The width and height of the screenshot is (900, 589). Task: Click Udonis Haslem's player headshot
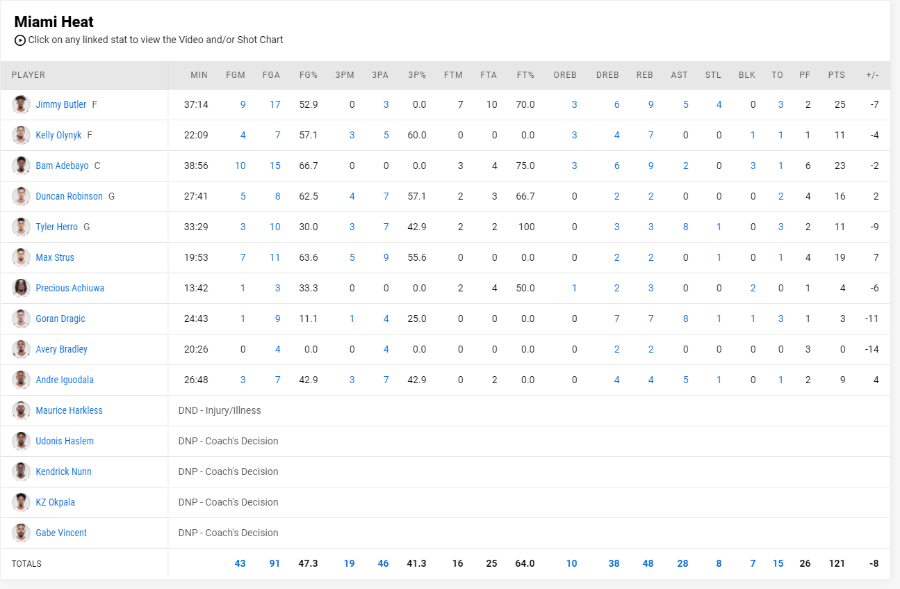tap(21, 441)
